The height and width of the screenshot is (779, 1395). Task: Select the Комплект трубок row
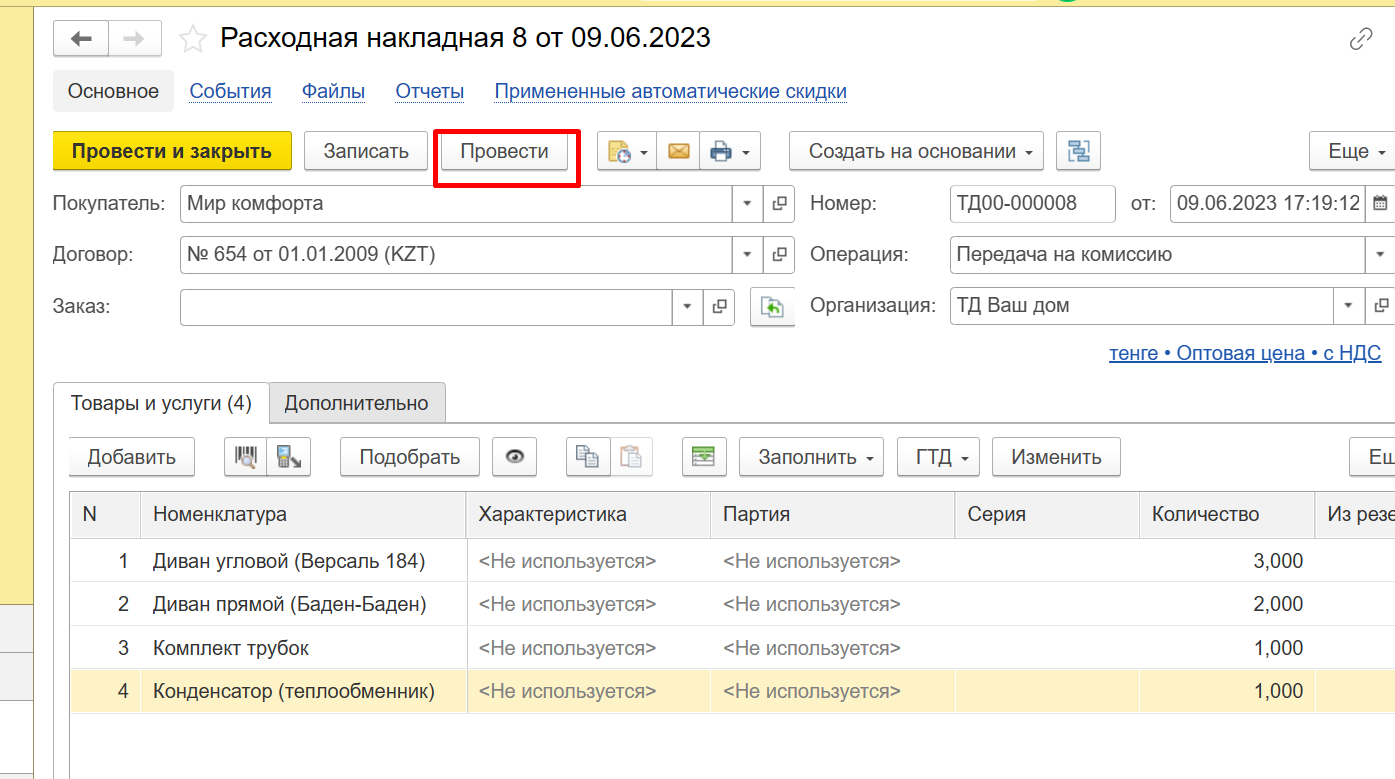point(231,648)
